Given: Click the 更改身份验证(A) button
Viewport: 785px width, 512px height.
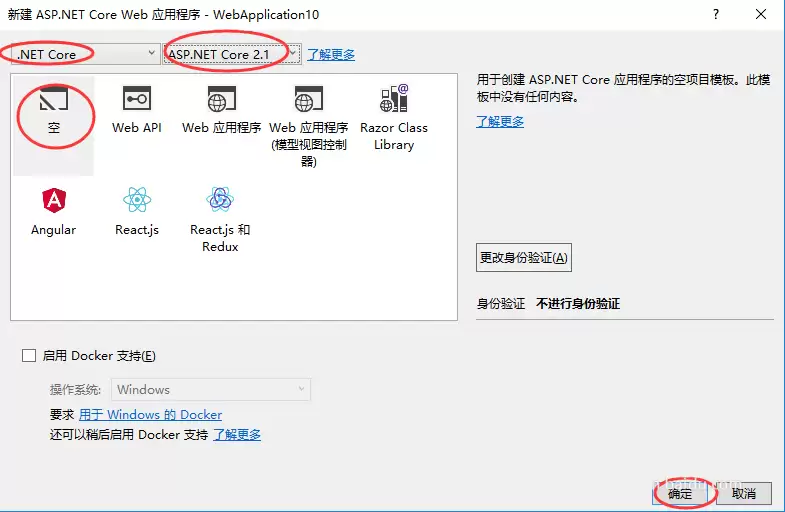Looking at the screenshot, I should [x=524, y=258].
